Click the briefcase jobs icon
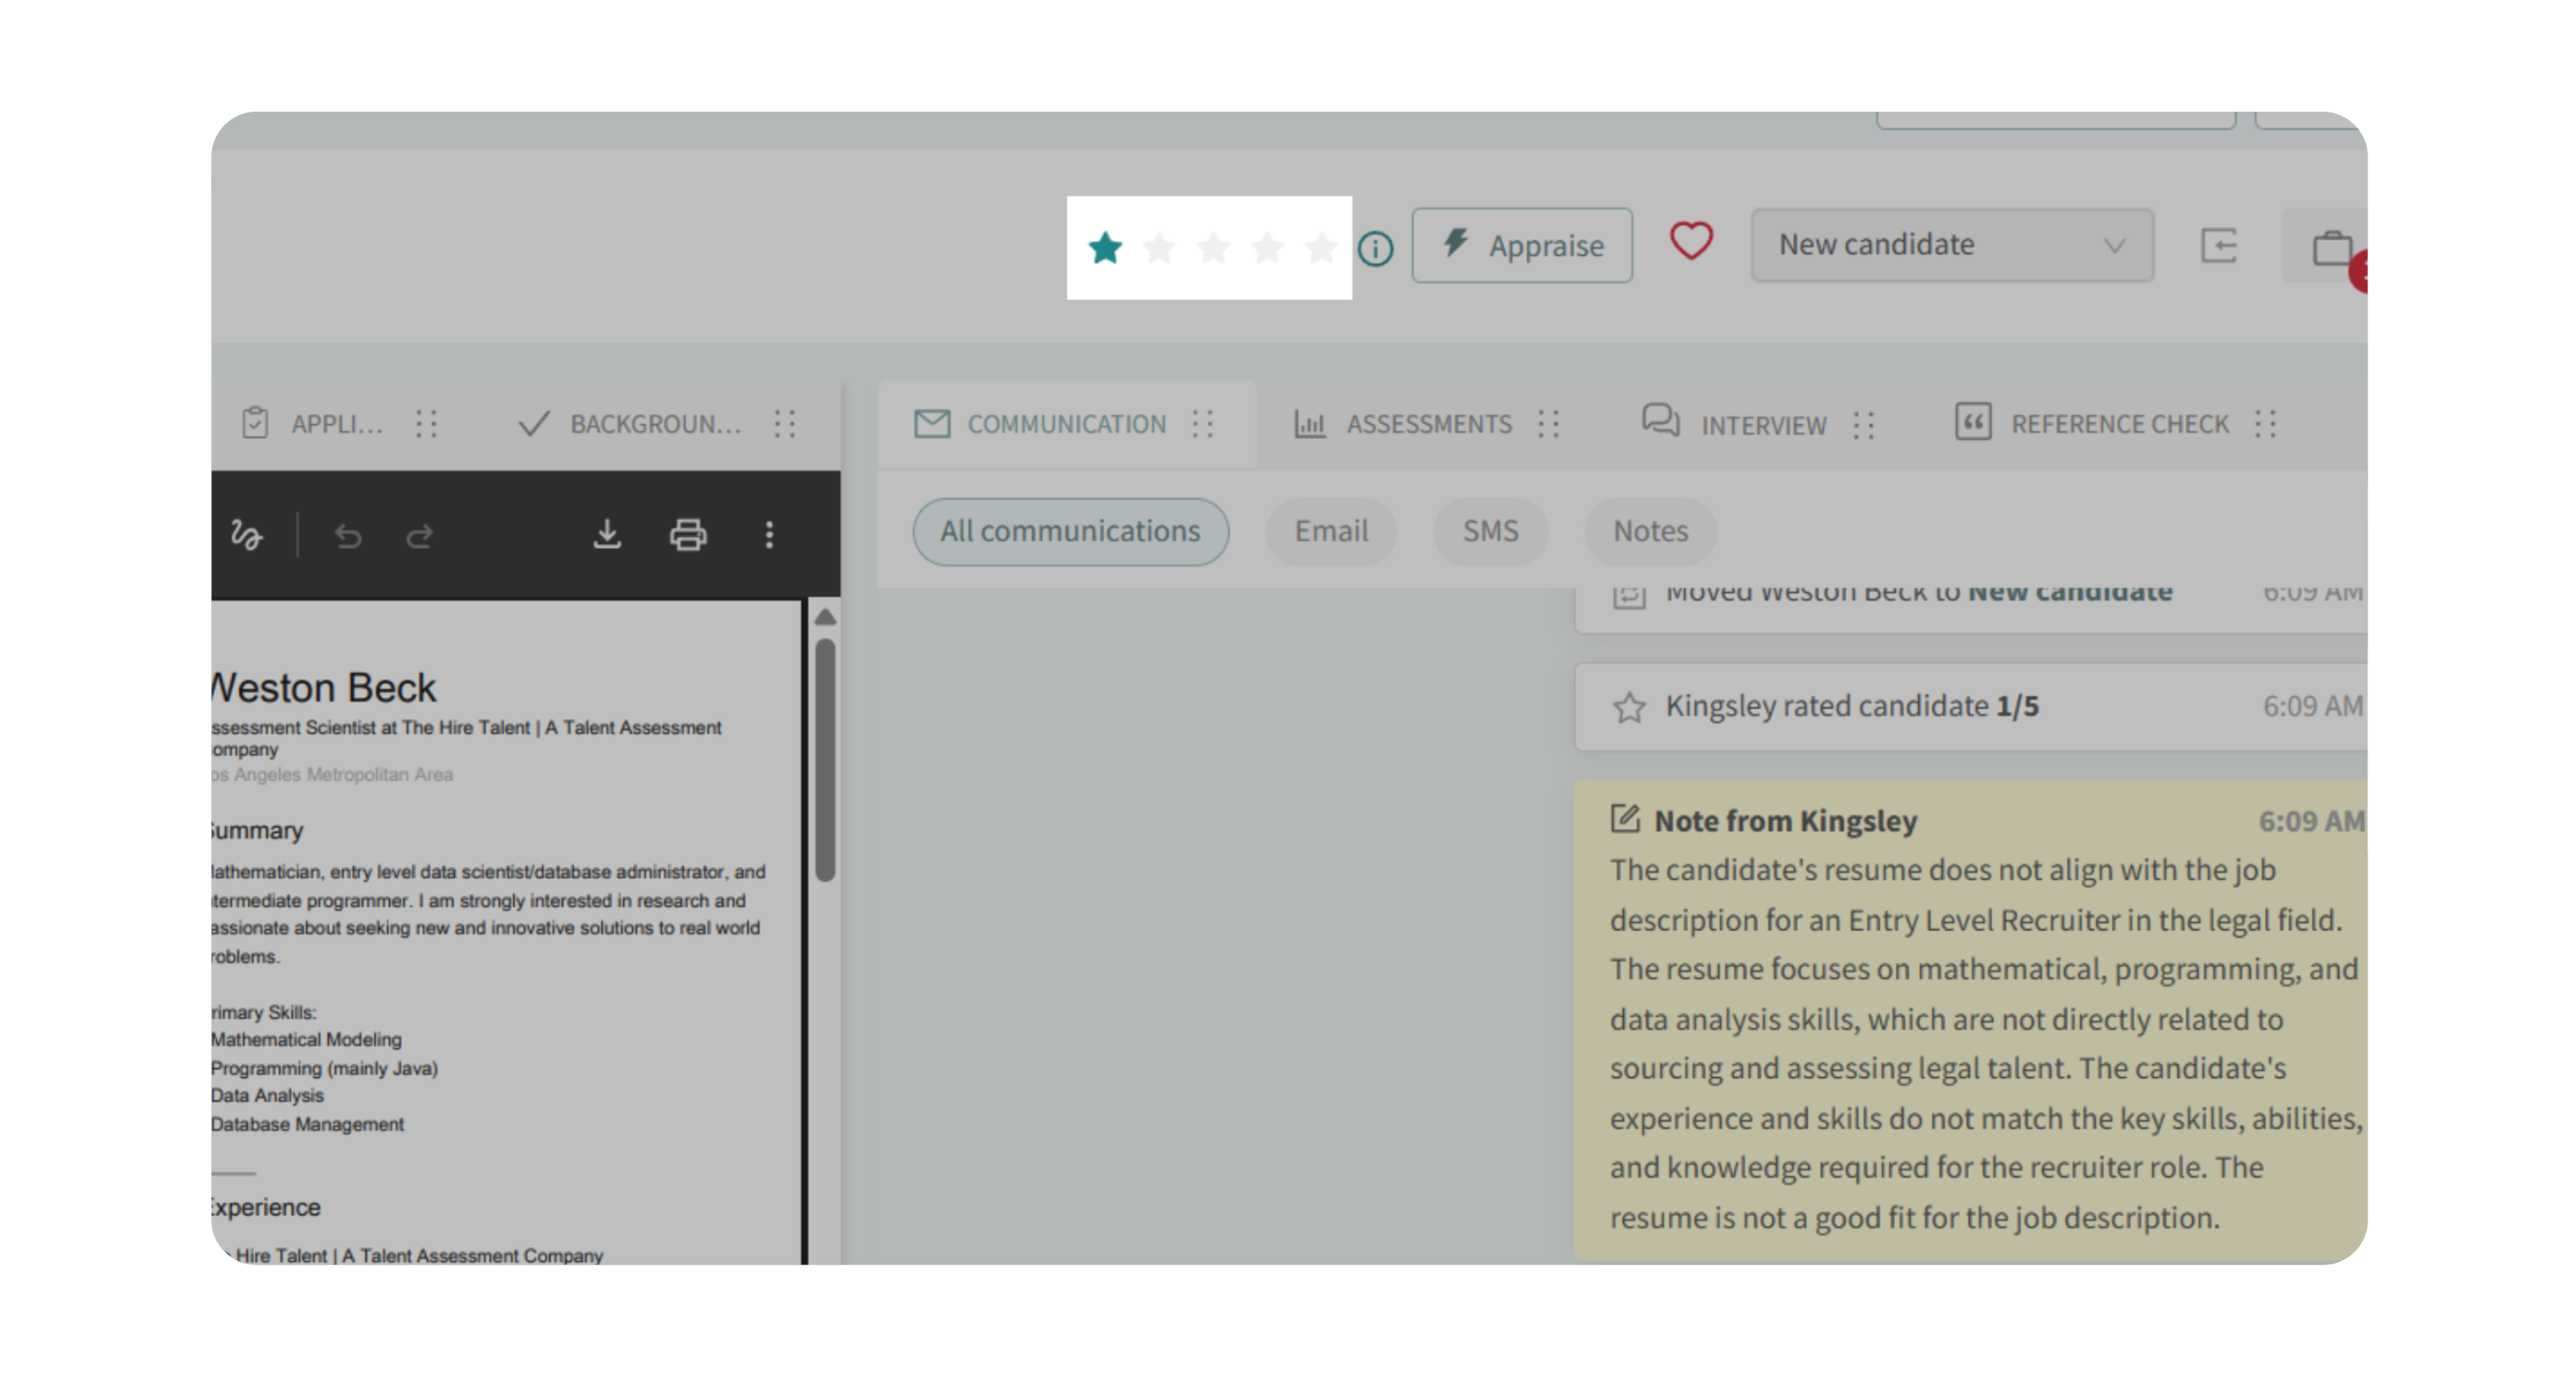This screenshot has height=1382, width=2576. [x=2331, y=247]
